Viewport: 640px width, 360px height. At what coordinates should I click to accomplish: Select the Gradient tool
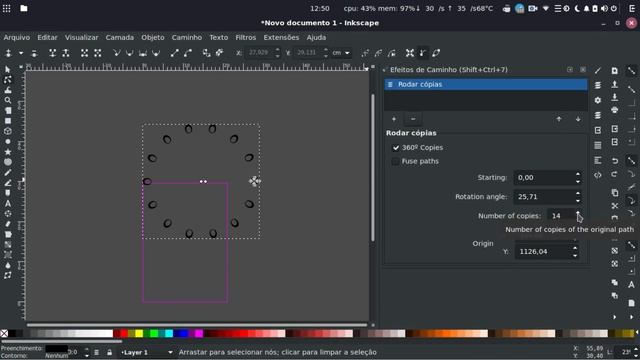tap(8, 244)
